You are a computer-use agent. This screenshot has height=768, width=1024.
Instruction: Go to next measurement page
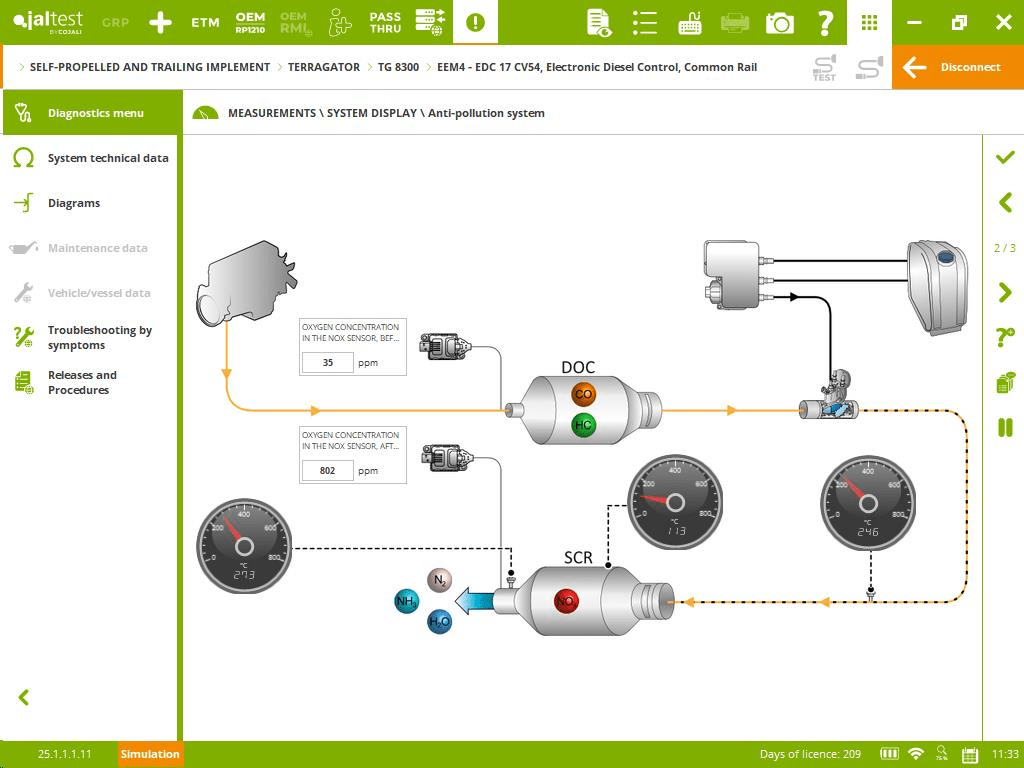coord(1005,292)
